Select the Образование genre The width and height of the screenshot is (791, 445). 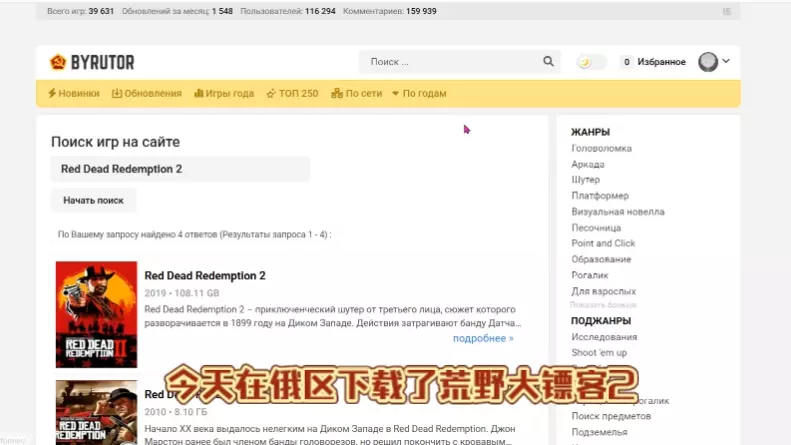coord(601,259)
